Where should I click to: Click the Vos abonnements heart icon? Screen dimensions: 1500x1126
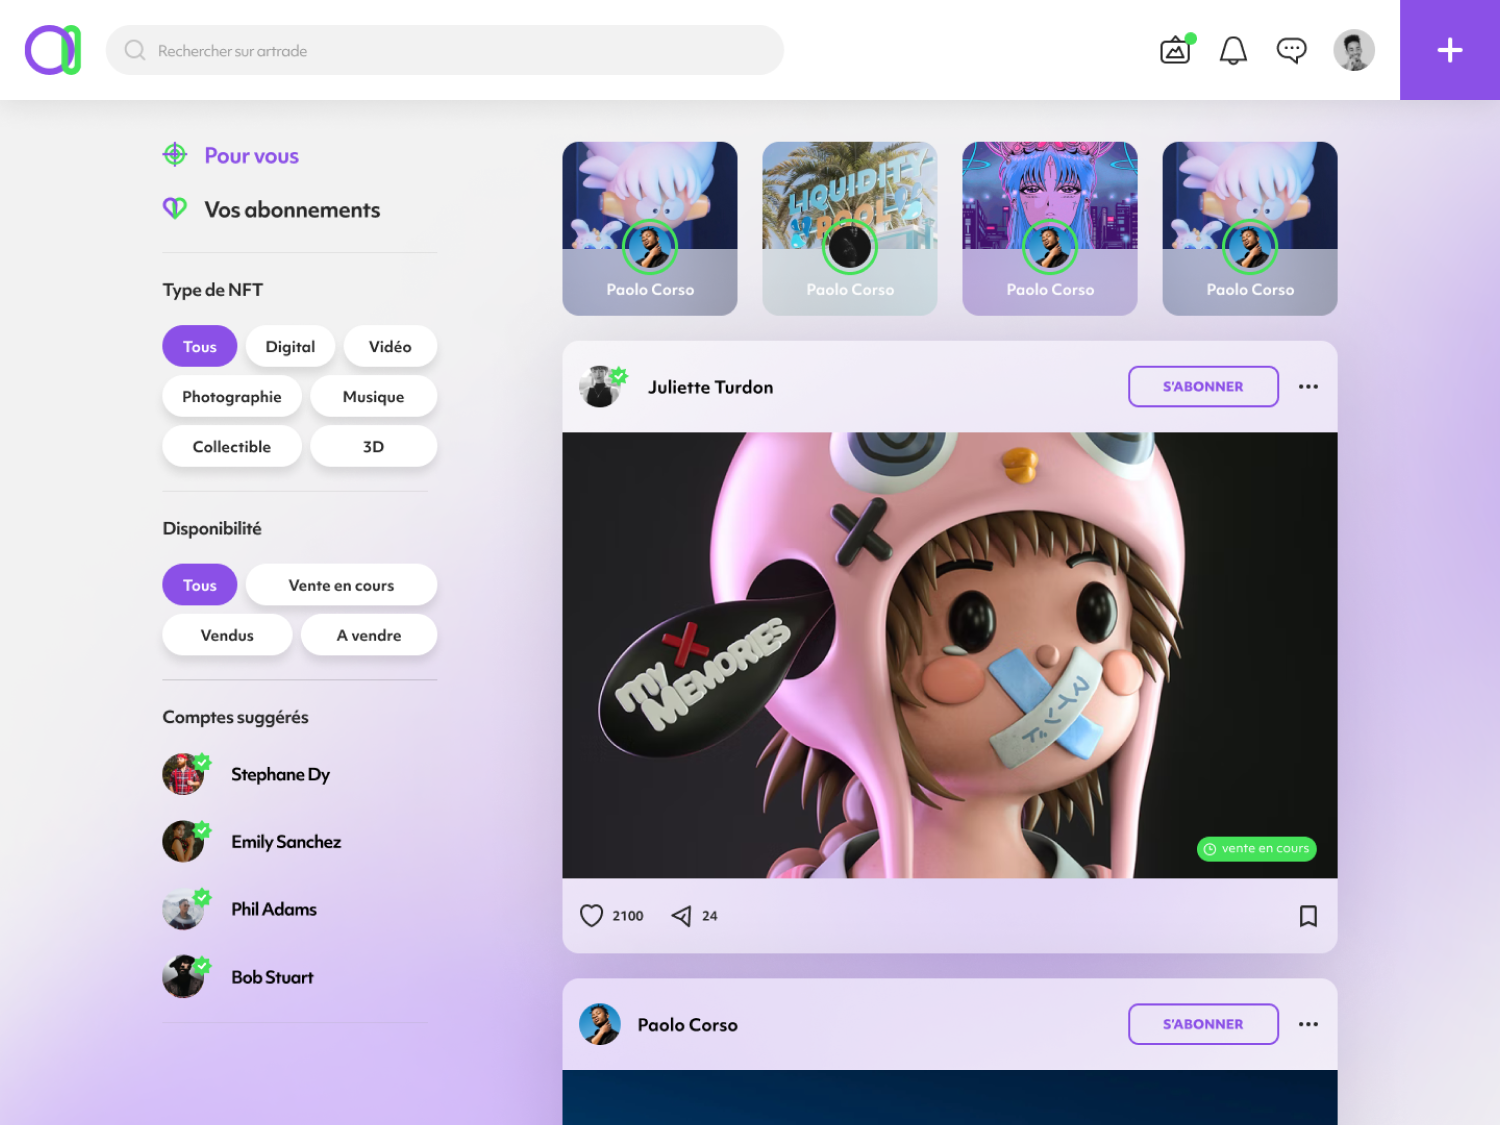(175, 208)
